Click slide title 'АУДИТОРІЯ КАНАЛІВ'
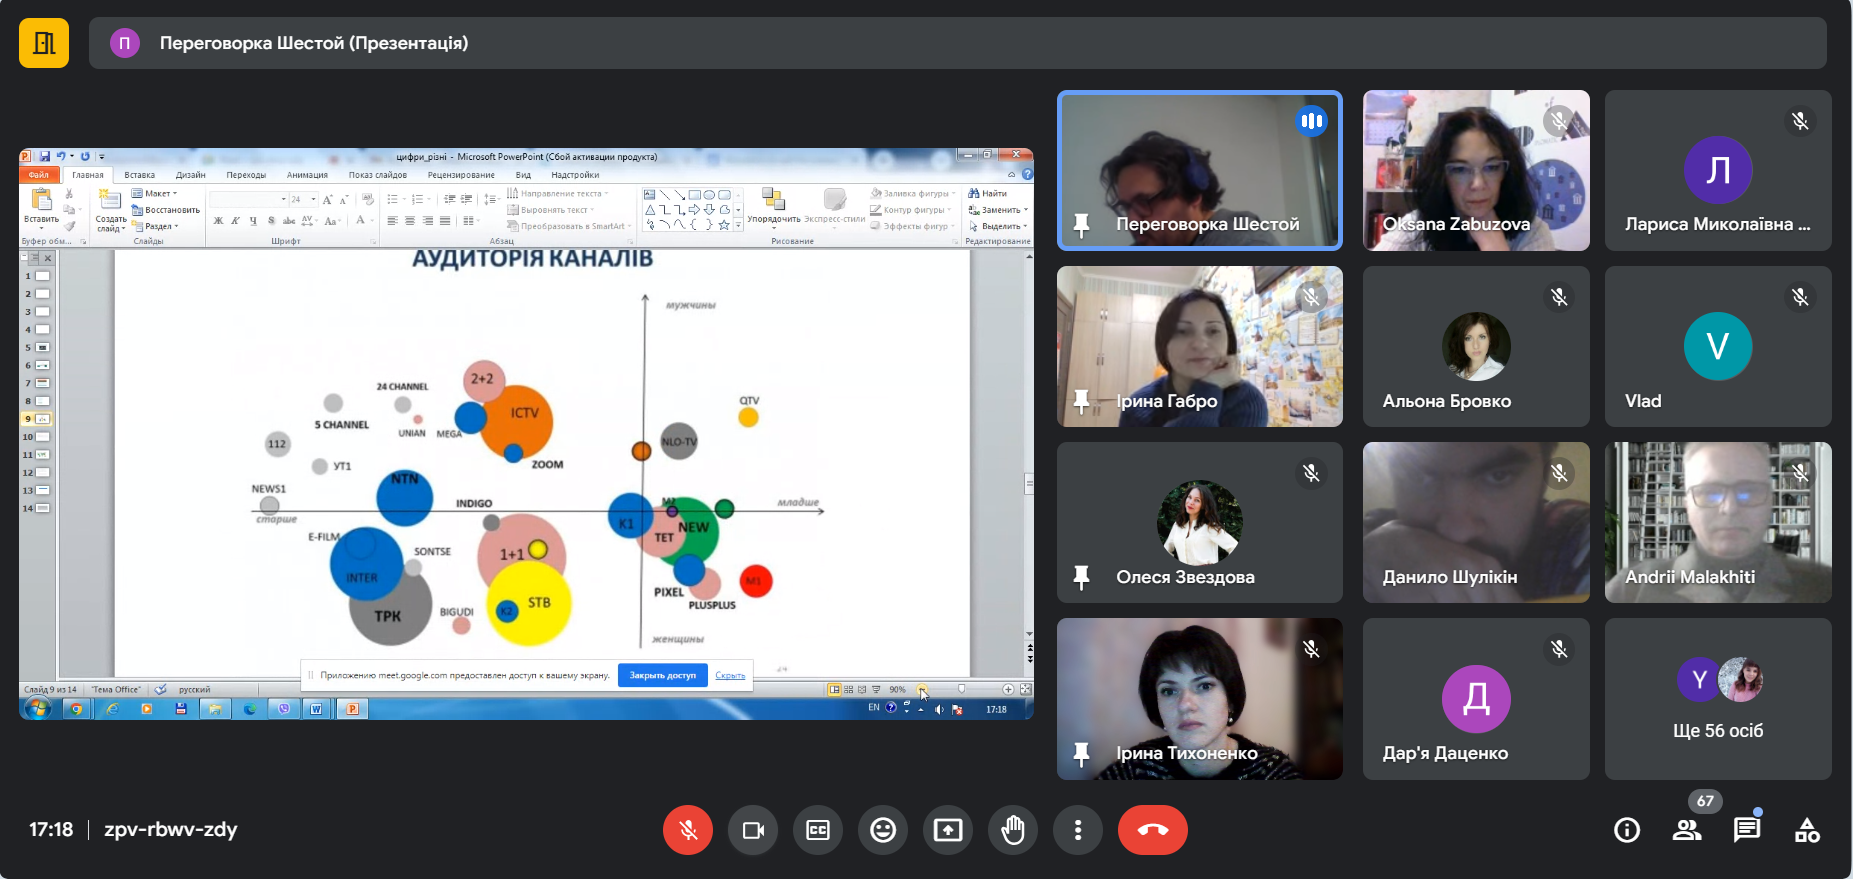 pos(532,259)
